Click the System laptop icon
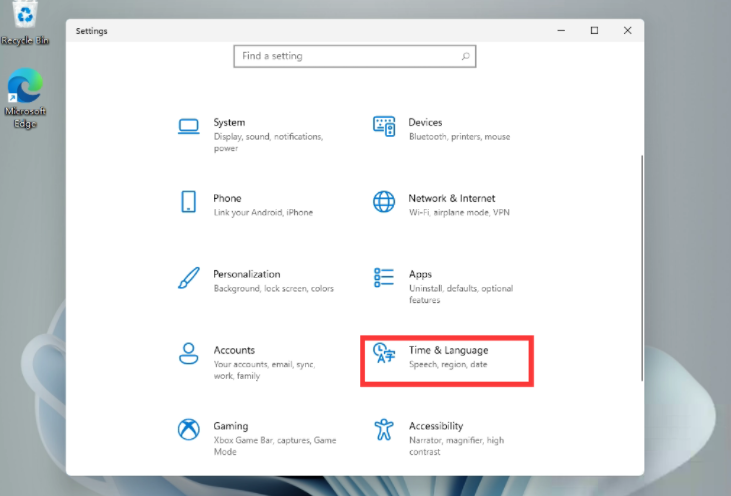 click(x=188, y=126)
